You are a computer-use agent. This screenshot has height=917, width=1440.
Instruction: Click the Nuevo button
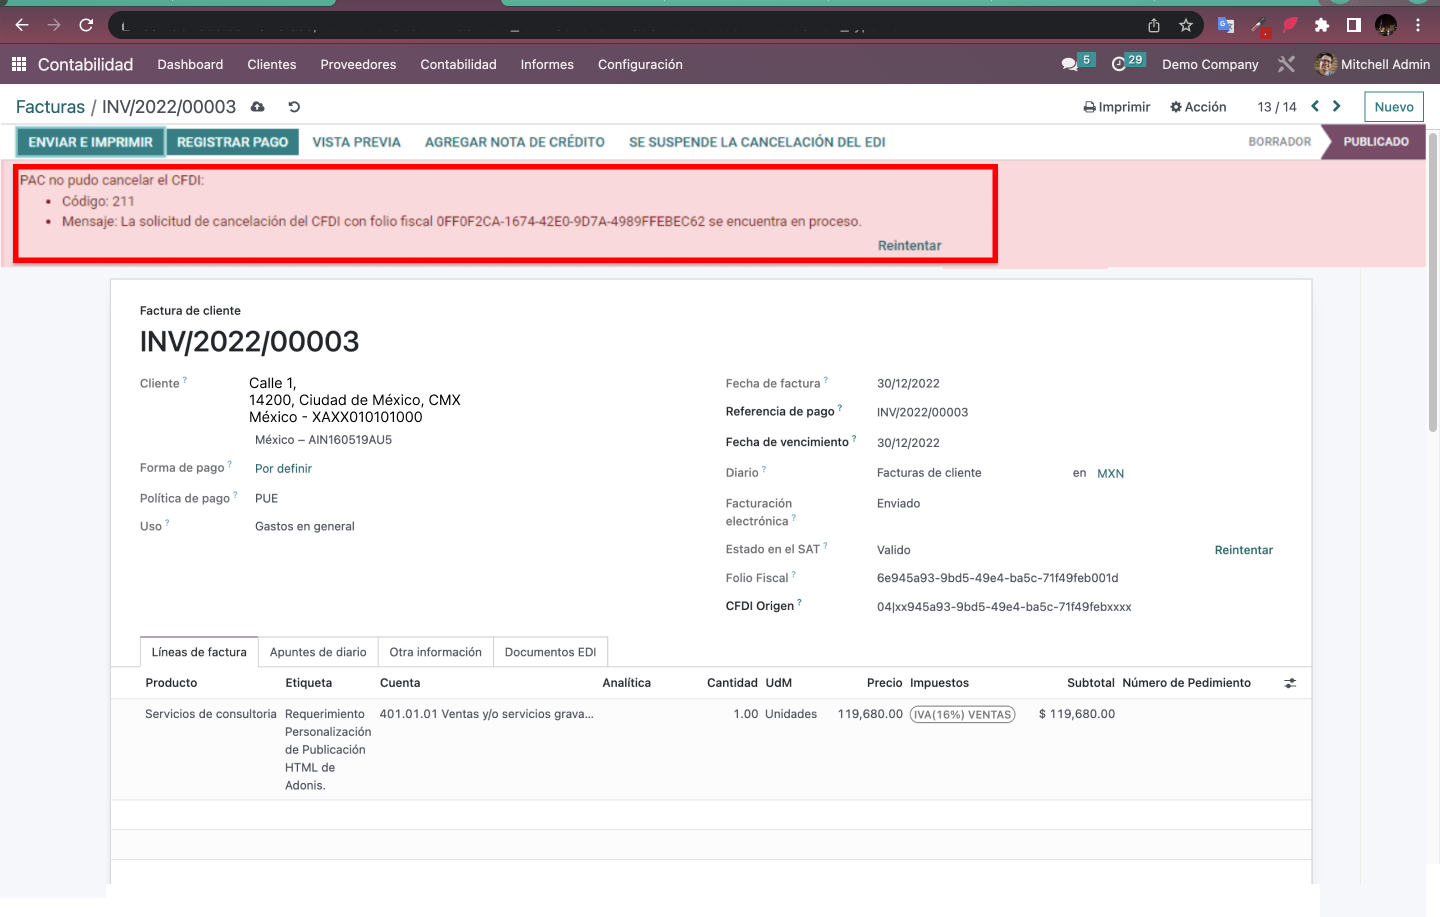1394,107
